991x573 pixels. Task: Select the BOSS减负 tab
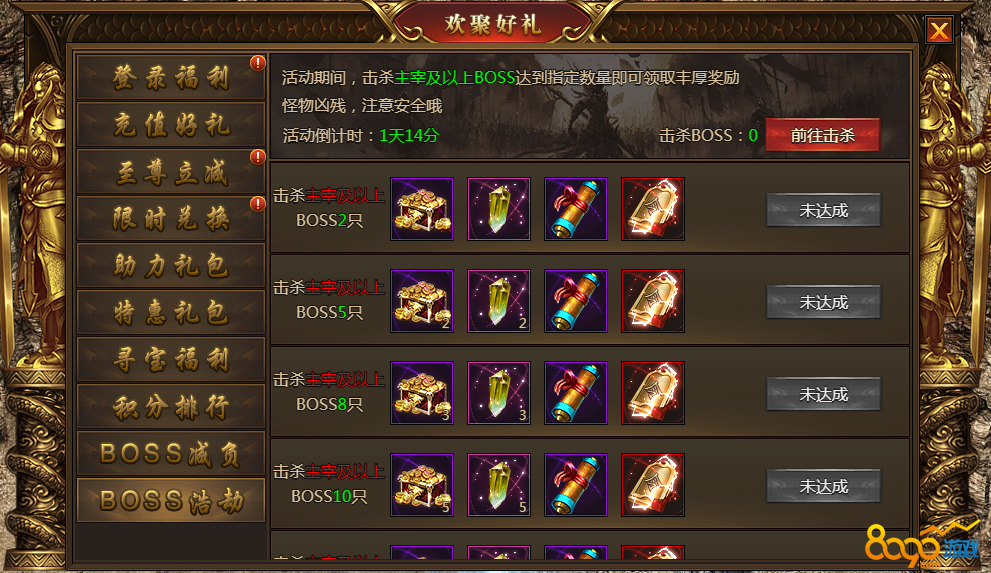[x=171, y=454]
